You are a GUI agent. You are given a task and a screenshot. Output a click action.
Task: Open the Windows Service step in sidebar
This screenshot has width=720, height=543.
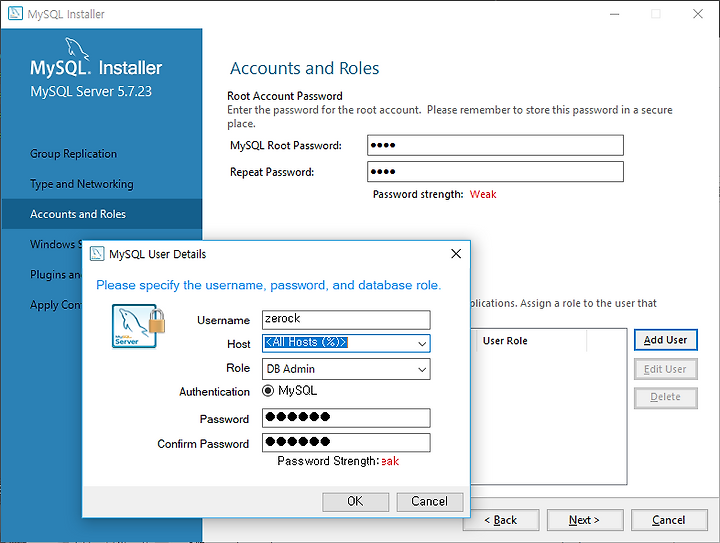point(56,244)
